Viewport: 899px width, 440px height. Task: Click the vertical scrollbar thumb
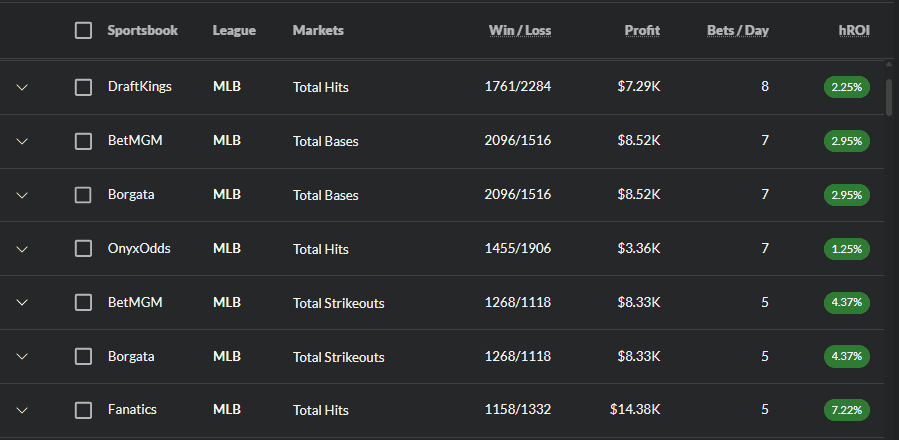[889, 98]
